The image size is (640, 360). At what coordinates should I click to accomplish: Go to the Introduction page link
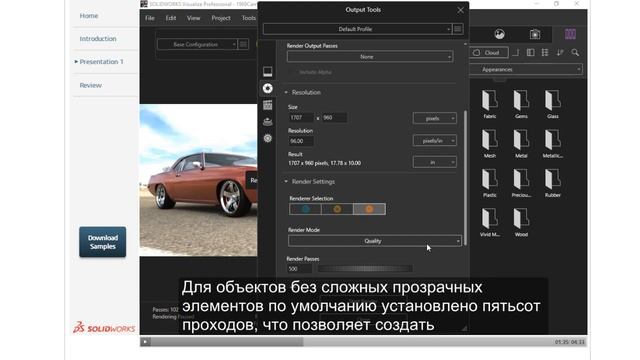98,39
